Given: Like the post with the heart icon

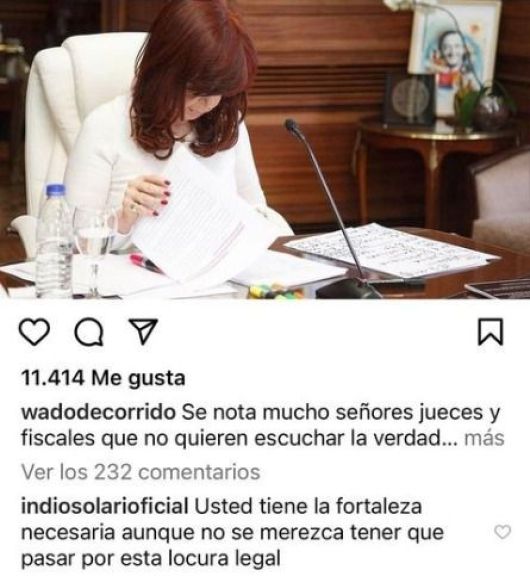Looking at the screenshot, I should pos(34,332).
